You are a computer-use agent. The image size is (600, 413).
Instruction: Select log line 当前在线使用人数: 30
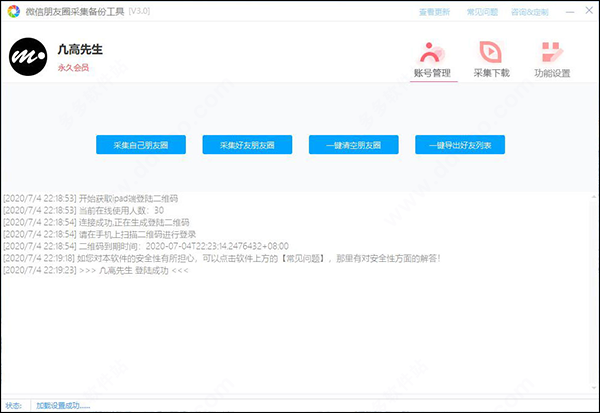[x=83, y=210]
